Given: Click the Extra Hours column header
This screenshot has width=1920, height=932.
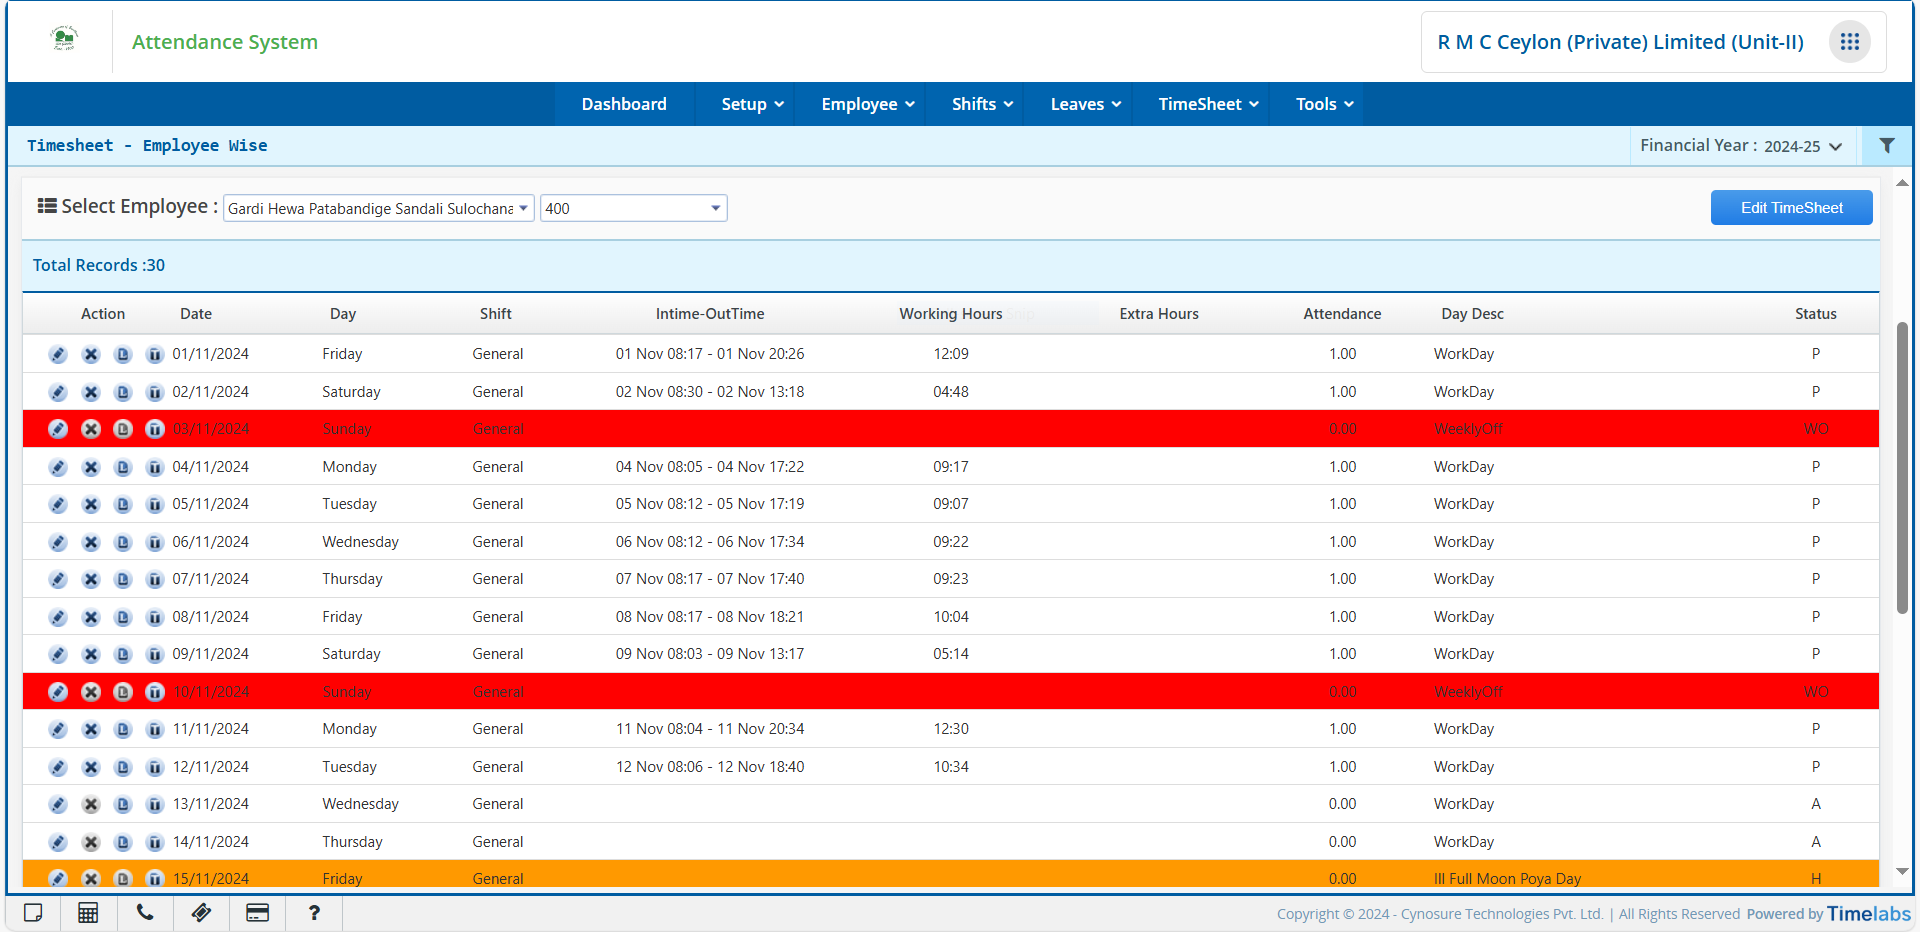Looking at the screenshot, I should point(1159,314).
